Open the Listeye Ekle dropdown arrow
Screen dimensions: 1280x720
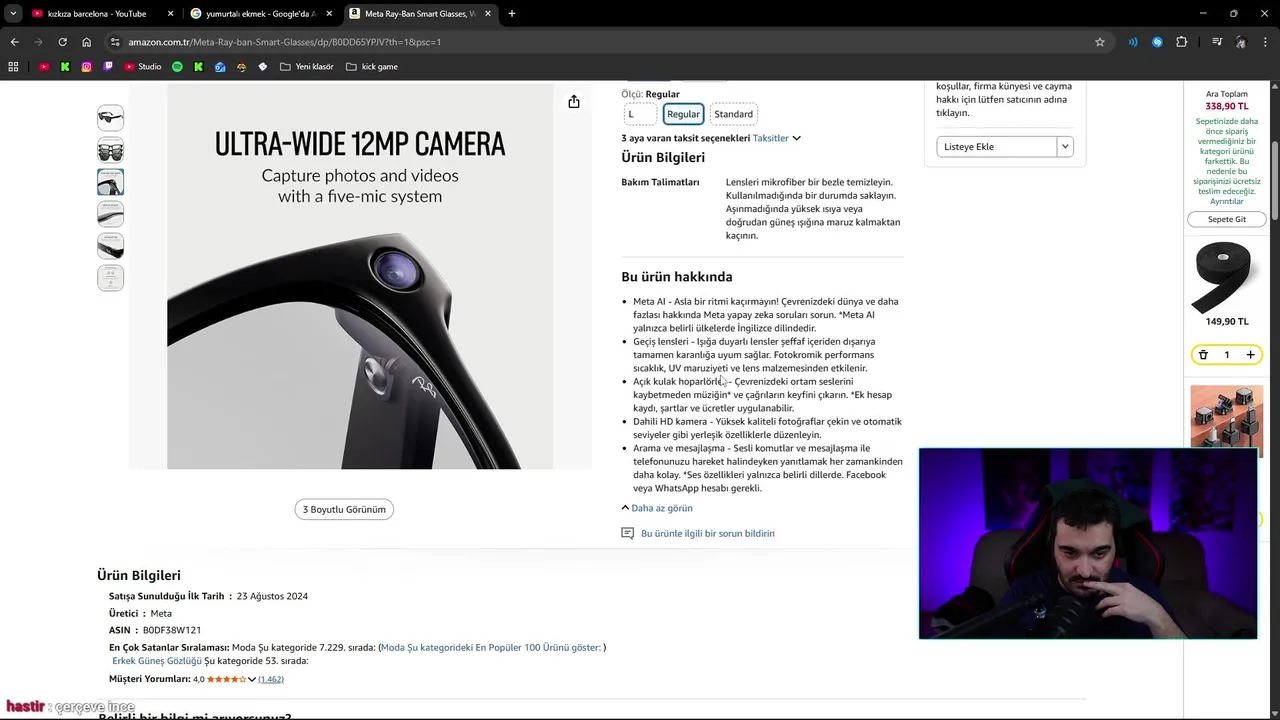[1065, 146]
